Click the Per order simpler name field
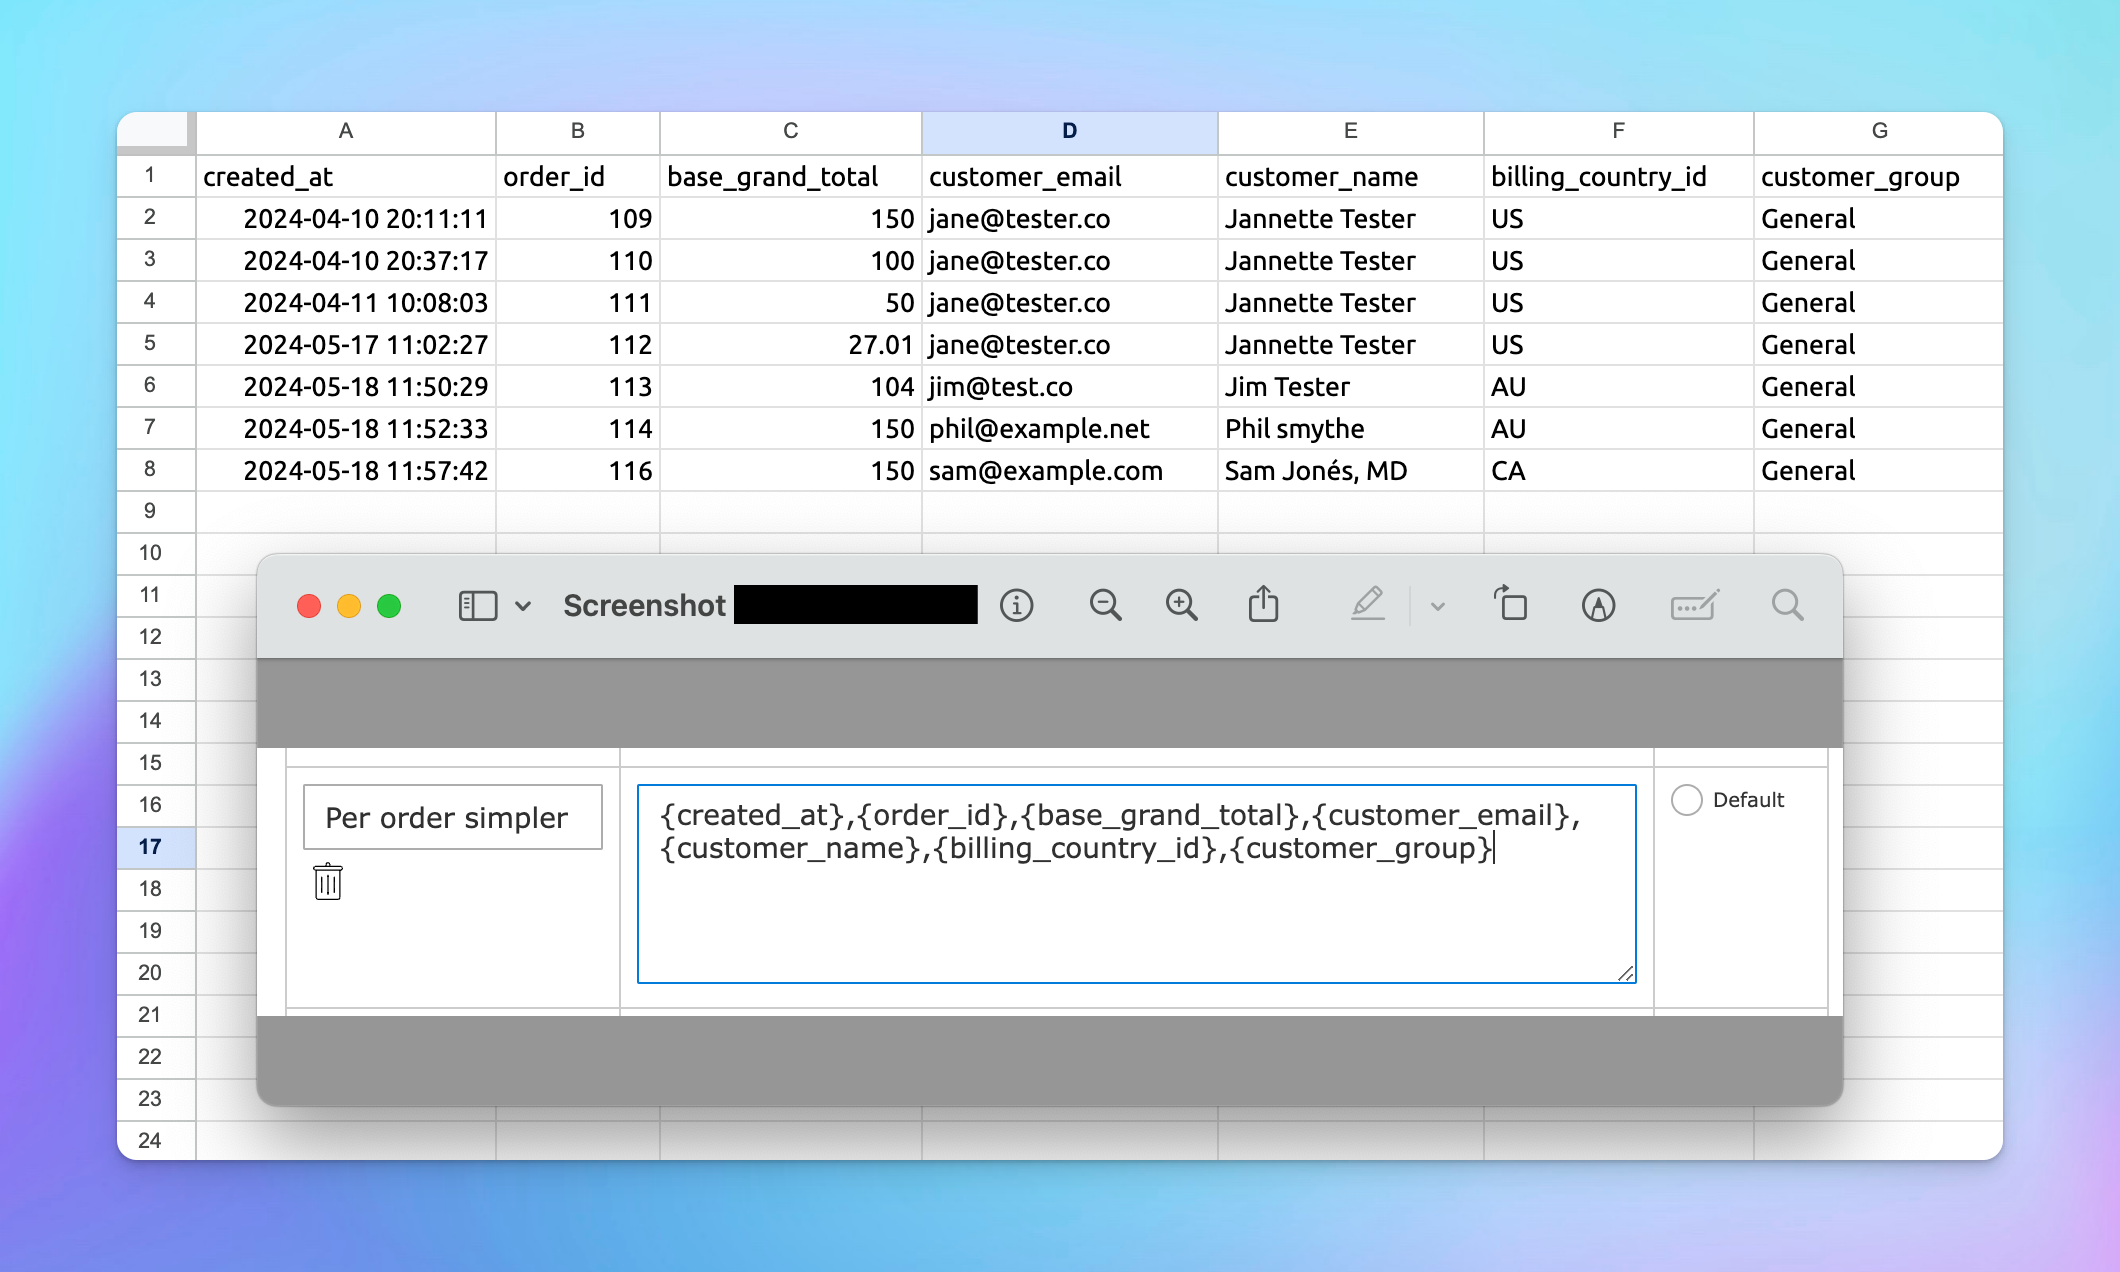Screen dimensions: 2120x1272 (x=453, y=817)
